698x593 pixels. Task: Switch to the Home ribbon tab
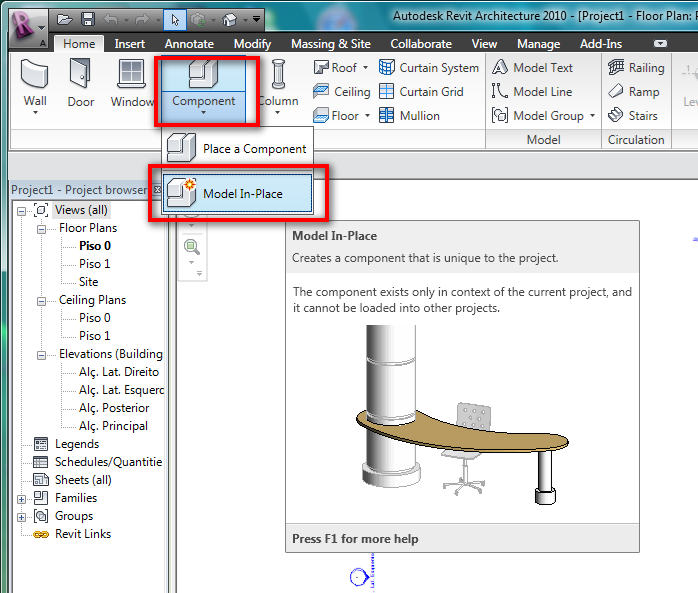pos(79,44)
